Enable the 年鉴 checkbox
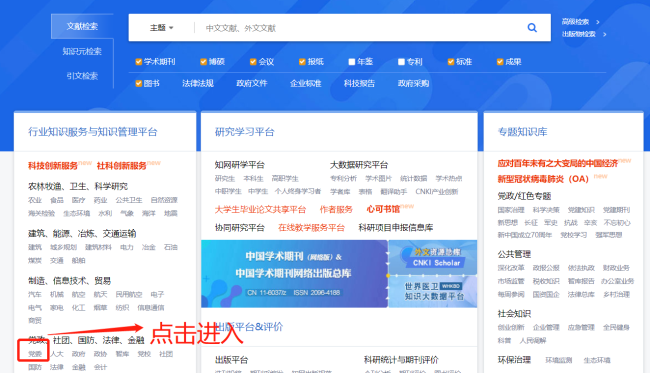Screen dimensions: 650x373 (352, 62)
